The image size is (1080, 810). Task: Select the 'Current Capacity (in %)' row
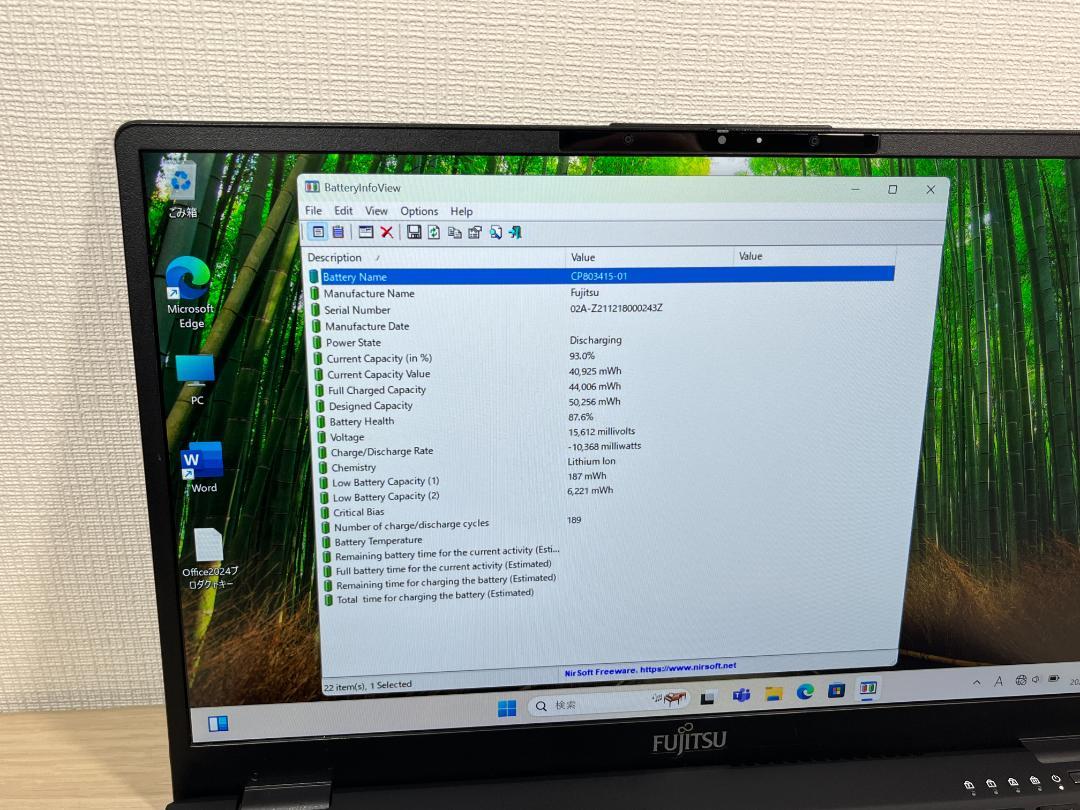(601, 357)
